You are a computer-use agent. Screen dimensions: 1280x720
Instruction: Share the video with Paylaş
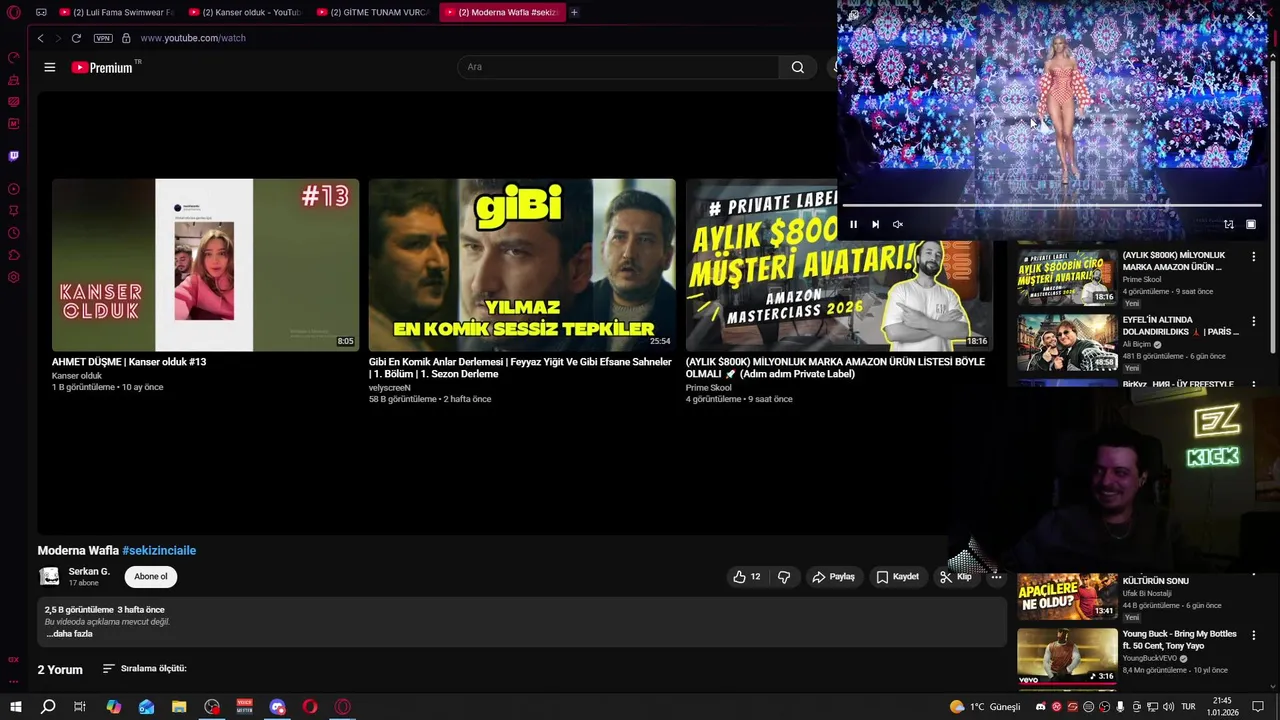pos(833,576)
